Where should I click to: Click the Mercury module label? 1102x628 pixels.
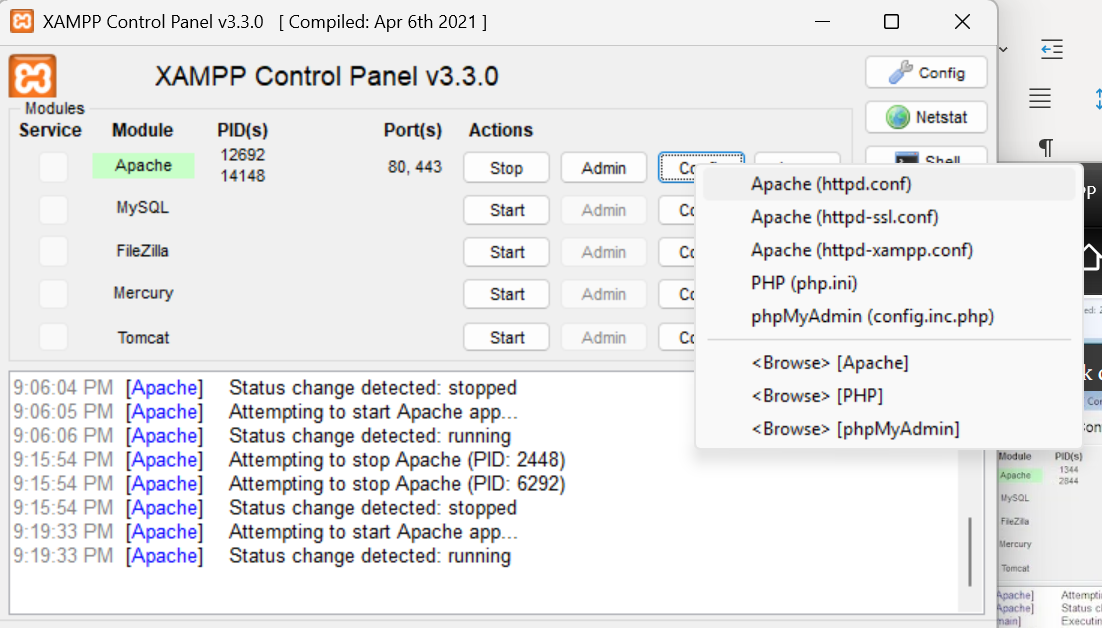tap(143, 293)
